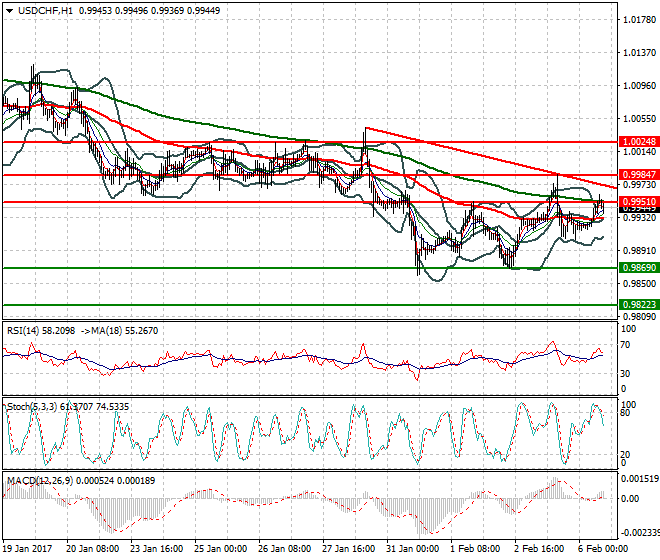660x560 pixels.
Task: Click the green 0.98690 support level label
Action: click(639, 268)
